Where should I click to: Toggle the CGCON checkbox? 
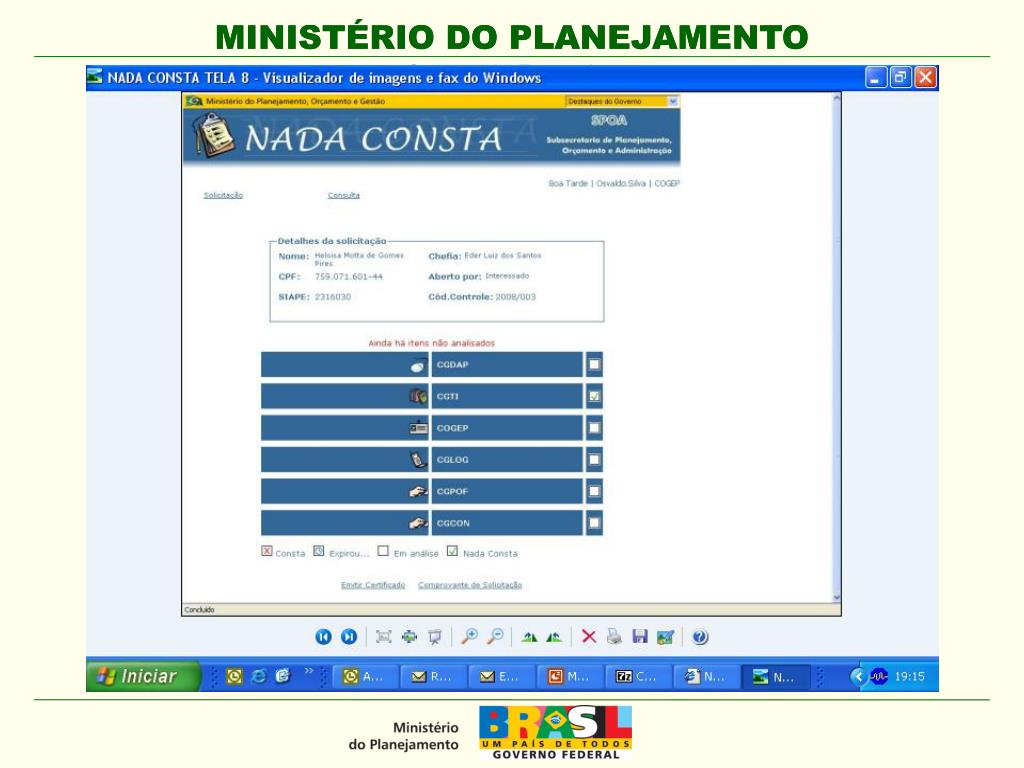point(594,522)
